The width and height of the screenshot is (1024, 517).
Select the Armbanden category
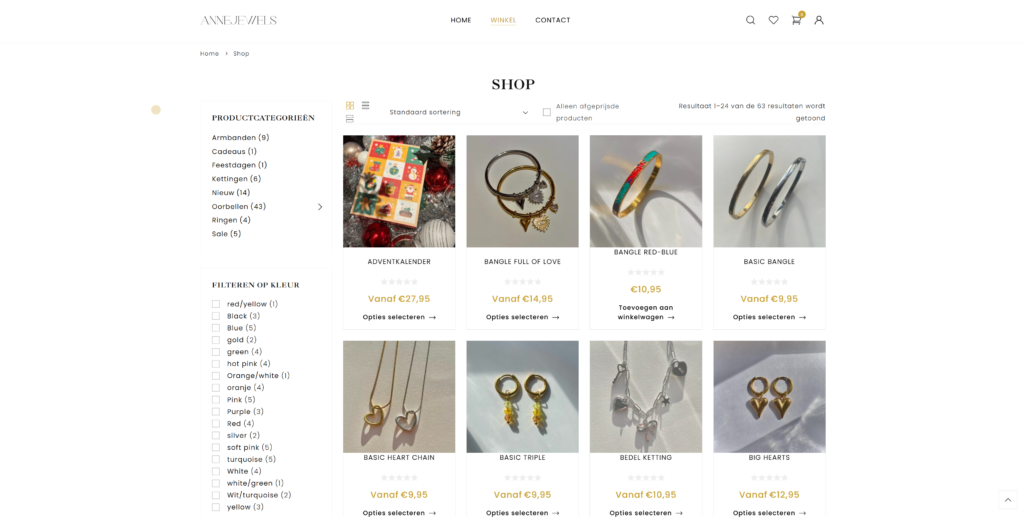[240, 138]
